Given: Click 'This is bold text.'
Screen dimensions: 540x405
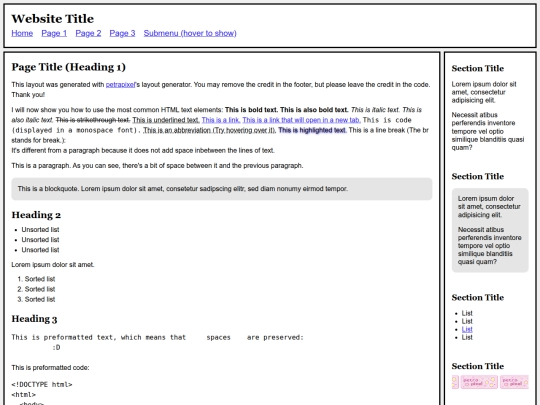Looking at the screenshot, I should pyautogui.click(x=251, y=110).
